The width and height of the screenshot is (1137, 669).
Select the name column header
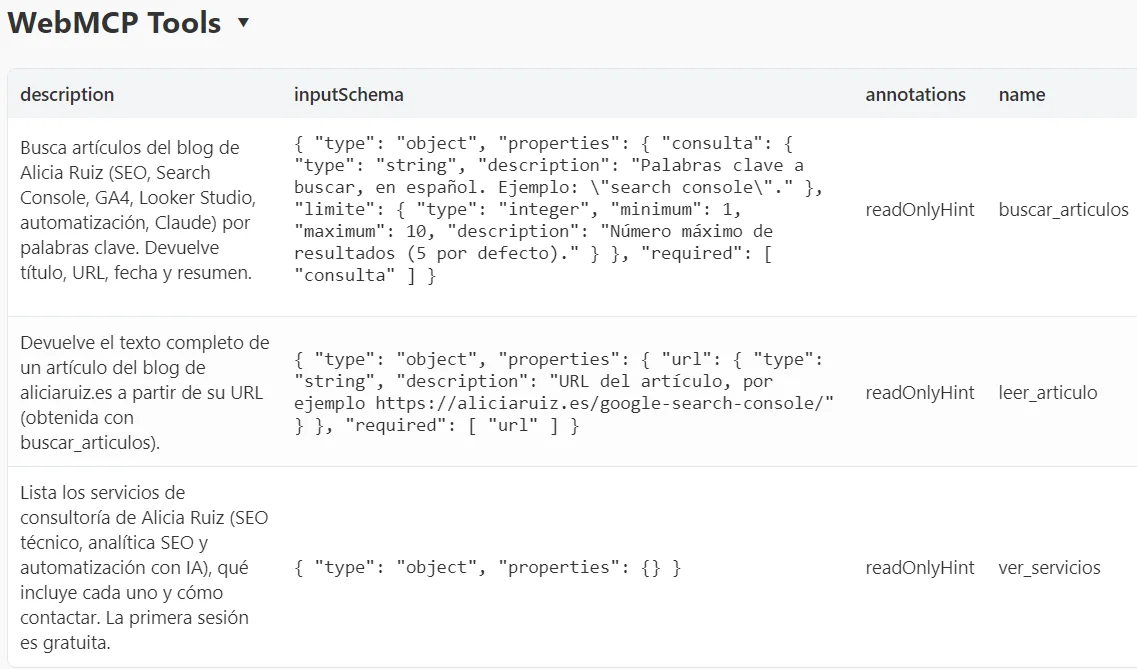[1022, 94]
